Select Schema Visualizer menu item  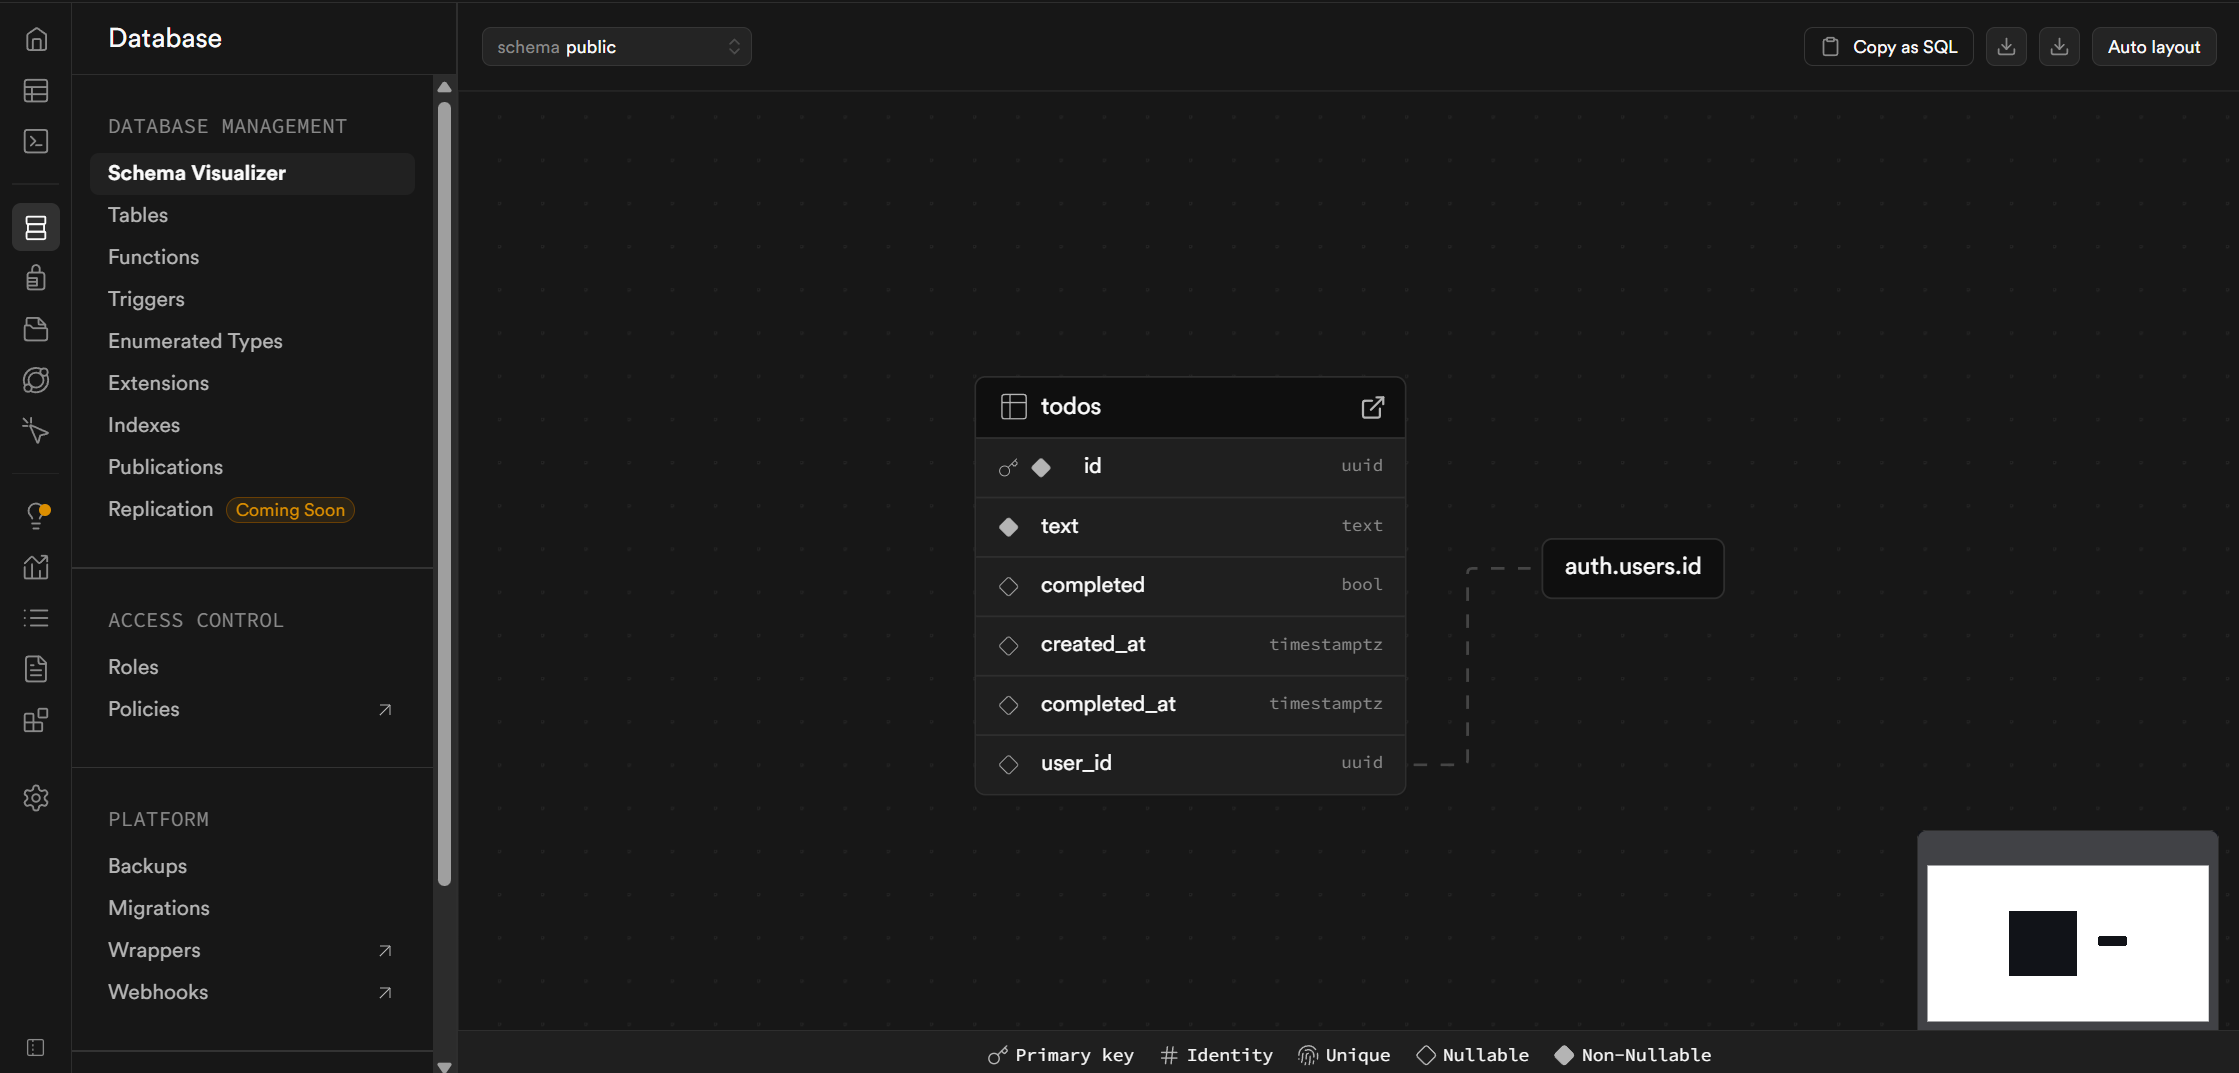click(252, 173)
